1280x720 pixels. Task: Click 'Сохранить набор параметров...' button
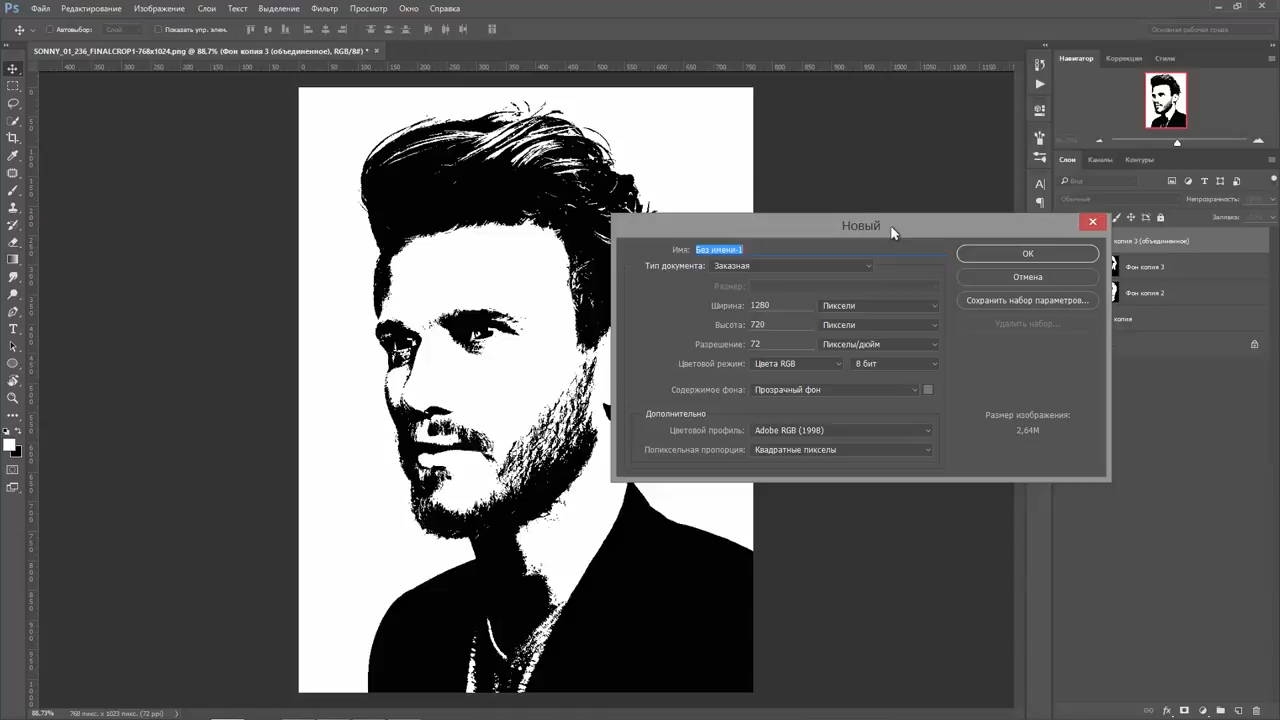[x=1028, y=300]
